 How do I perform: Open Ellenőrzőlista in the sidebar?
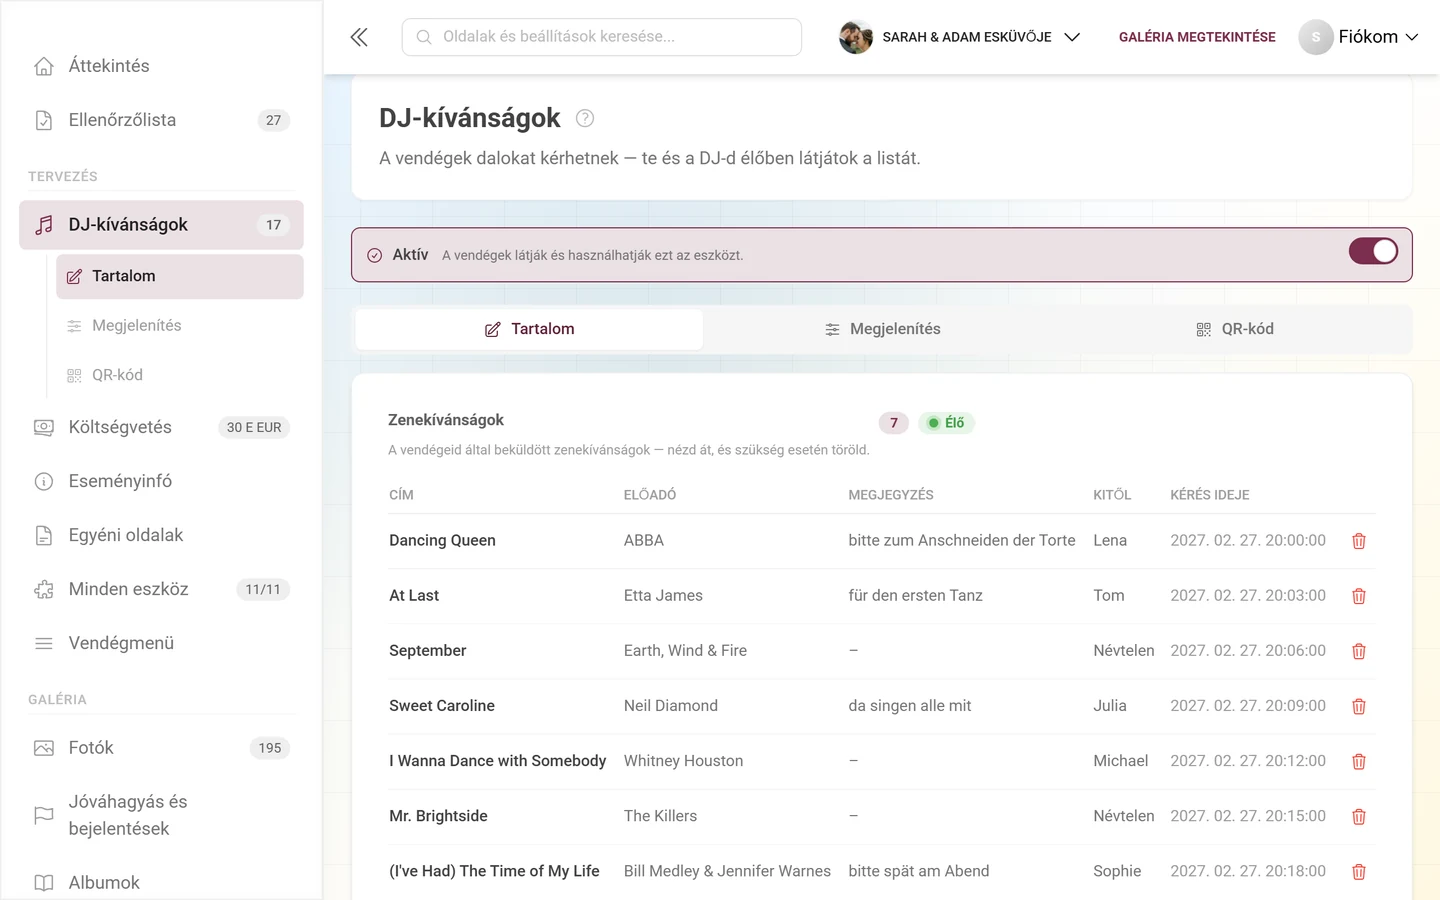coord(161,120)
